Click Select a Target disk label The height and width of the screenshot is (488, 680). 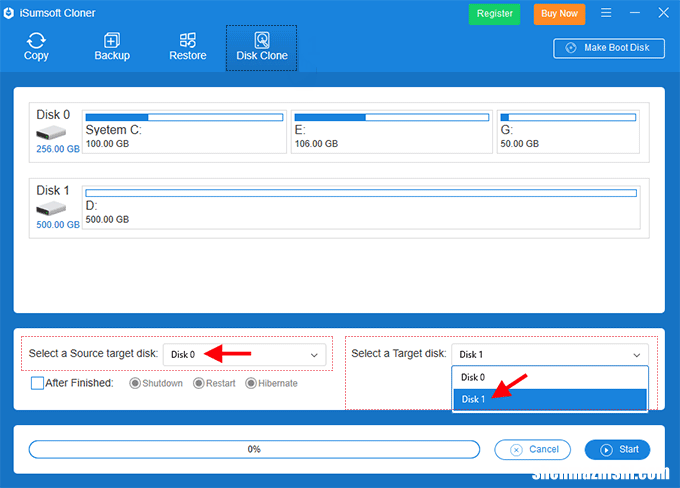399,354
